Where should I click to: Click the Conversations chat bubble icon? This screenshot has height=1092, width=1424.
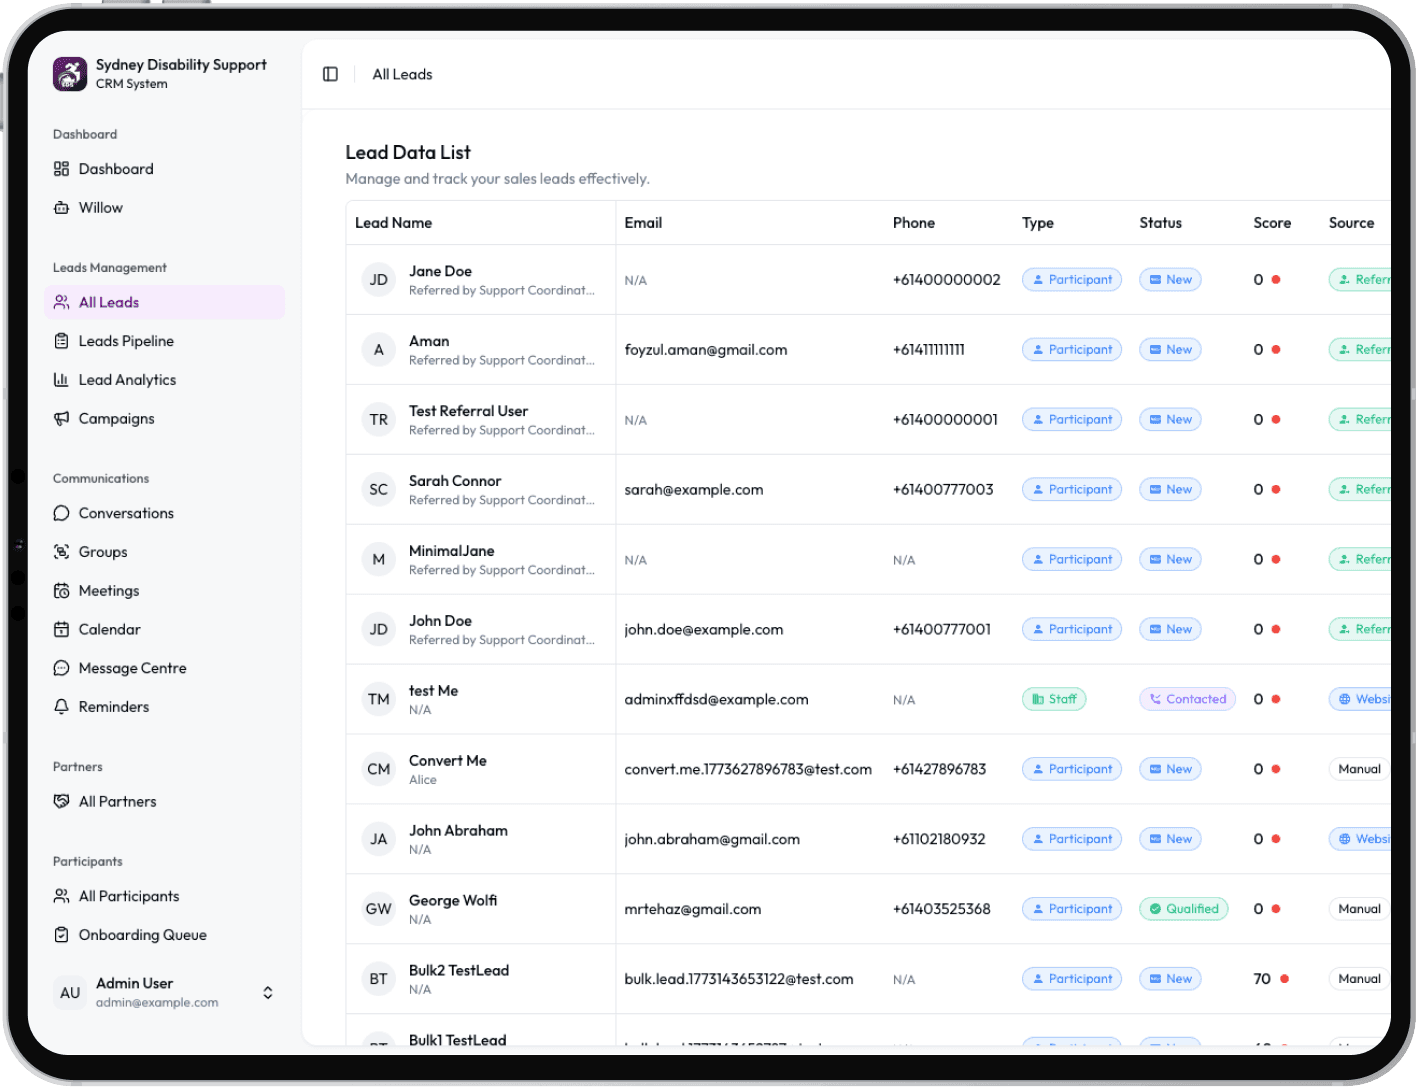click(61, 513)
